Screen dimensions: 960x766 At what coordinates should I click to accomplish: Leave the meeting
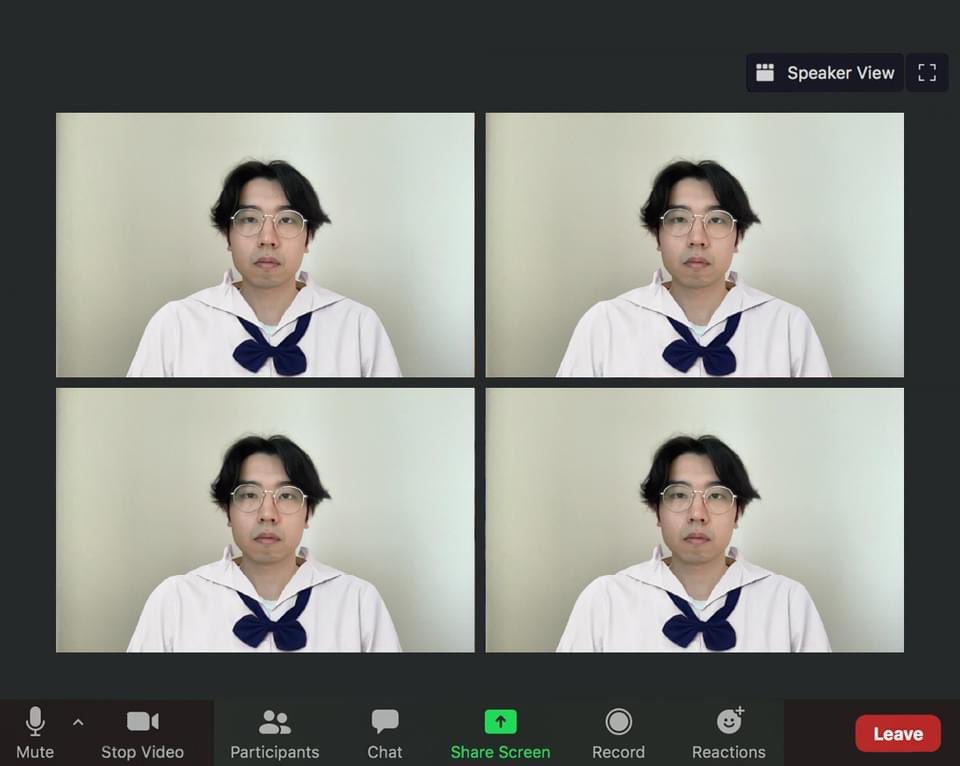[898, 733]
